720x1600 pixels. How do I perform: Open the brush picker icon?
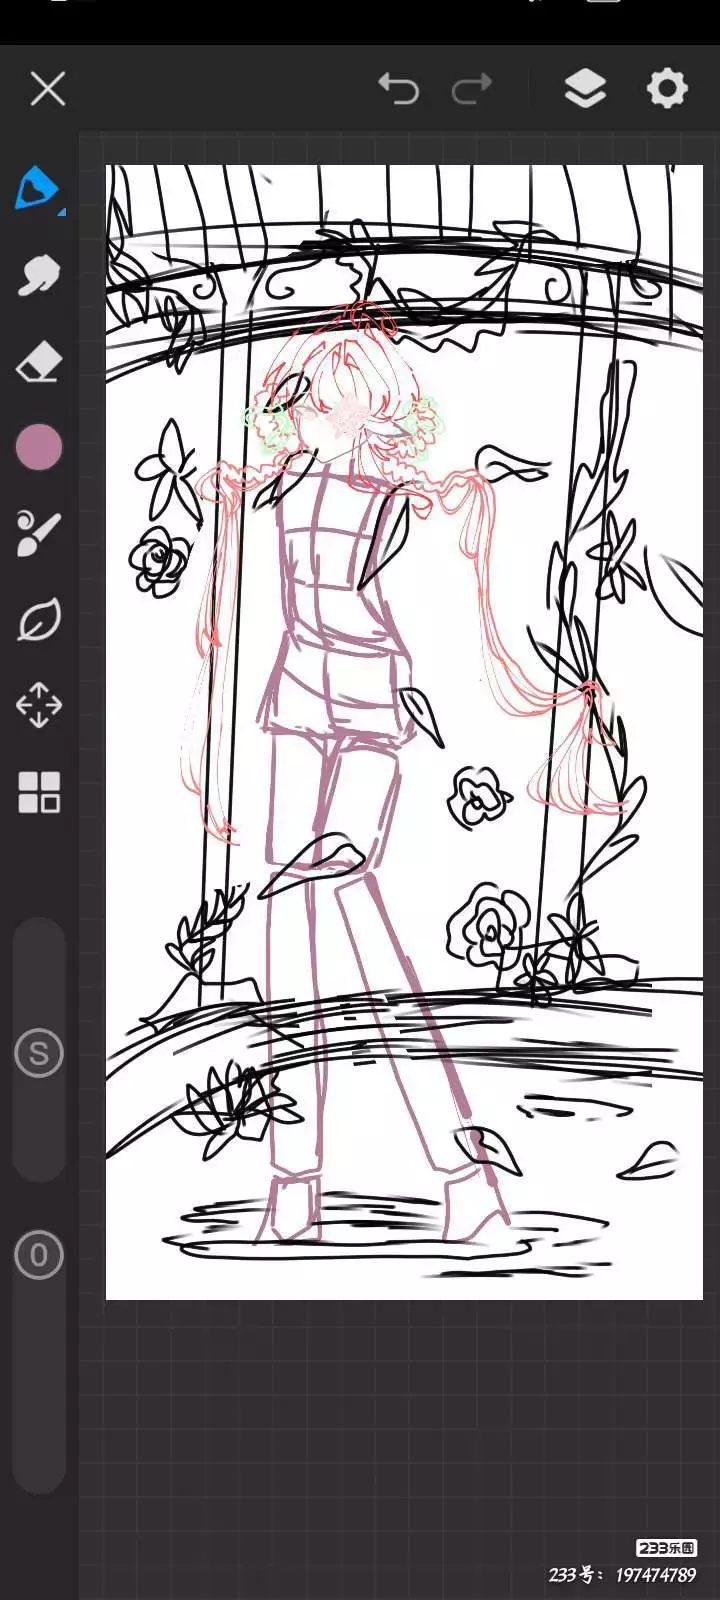click(x=39, y=533)
